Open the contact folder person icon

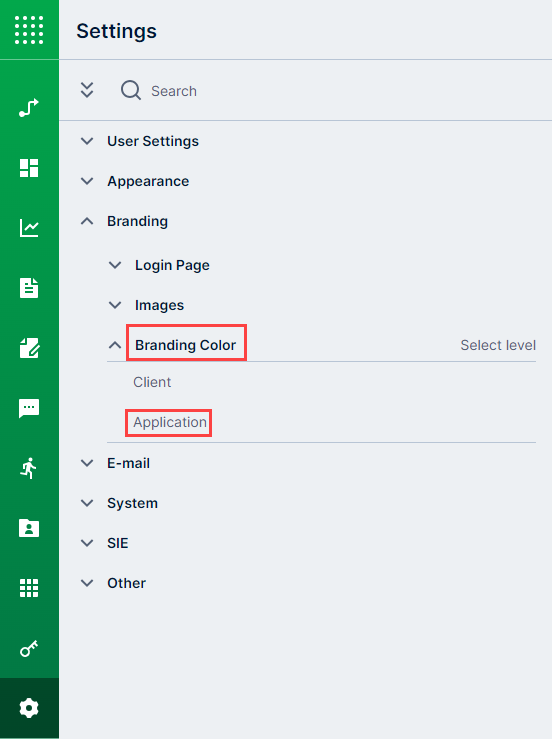click(29, 528)
